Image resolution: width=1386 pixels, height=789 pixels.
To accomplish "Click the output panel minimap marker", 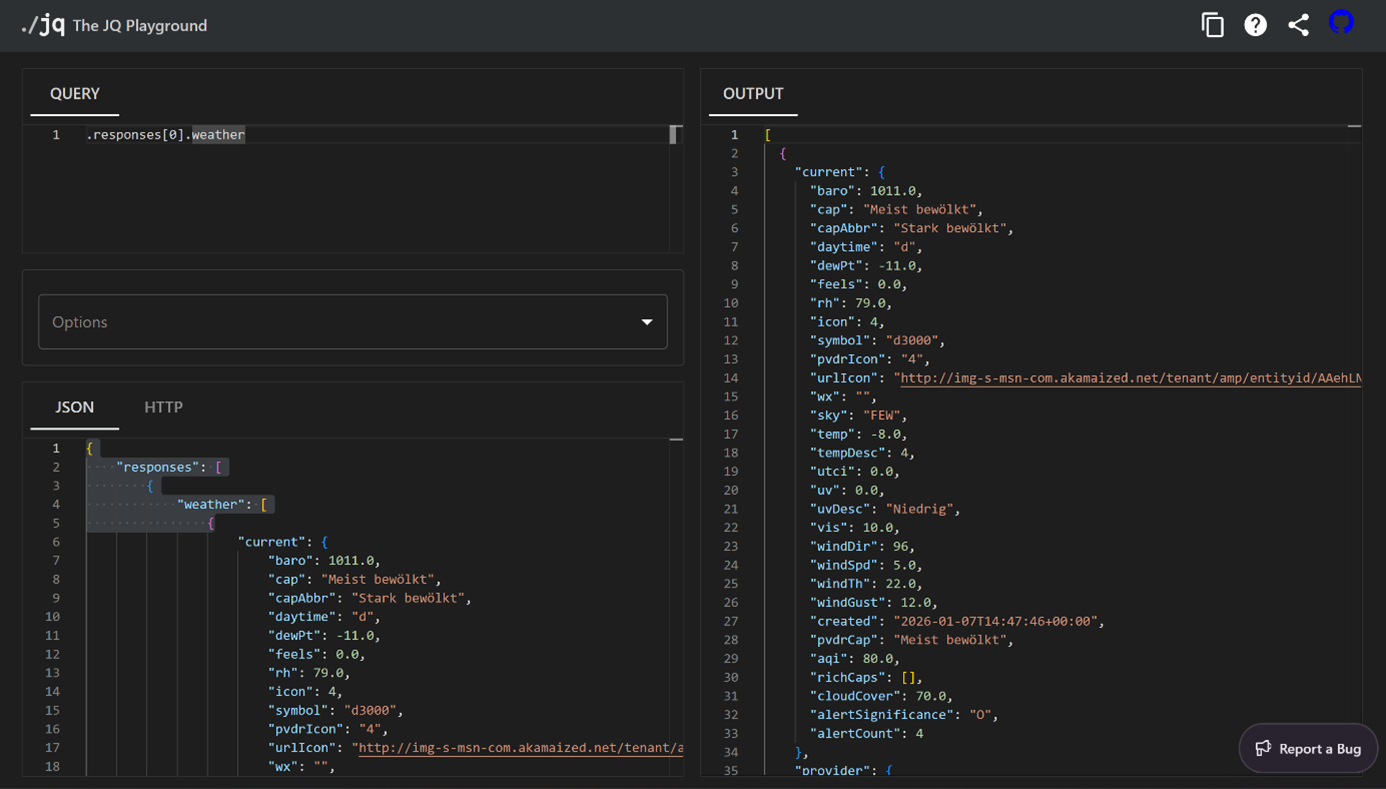I will click(1354, 127).
